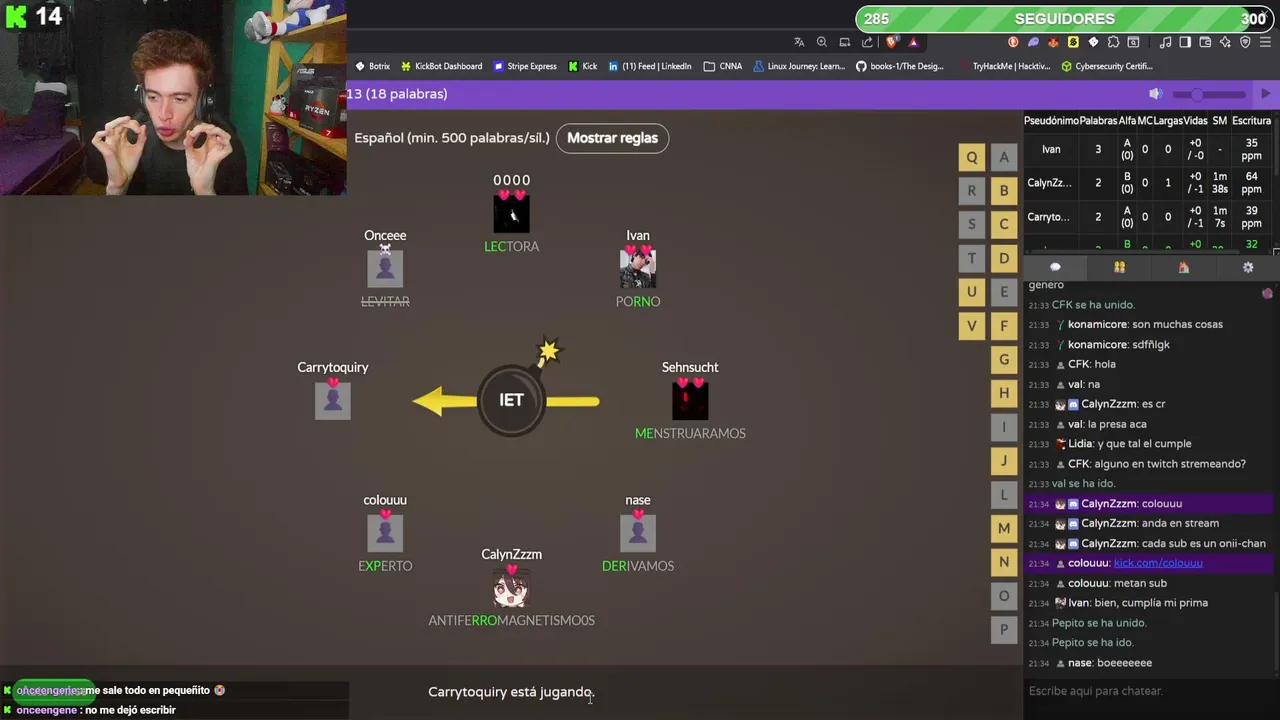
Task: Click the C letter tile
Action: click(1004, 224)
